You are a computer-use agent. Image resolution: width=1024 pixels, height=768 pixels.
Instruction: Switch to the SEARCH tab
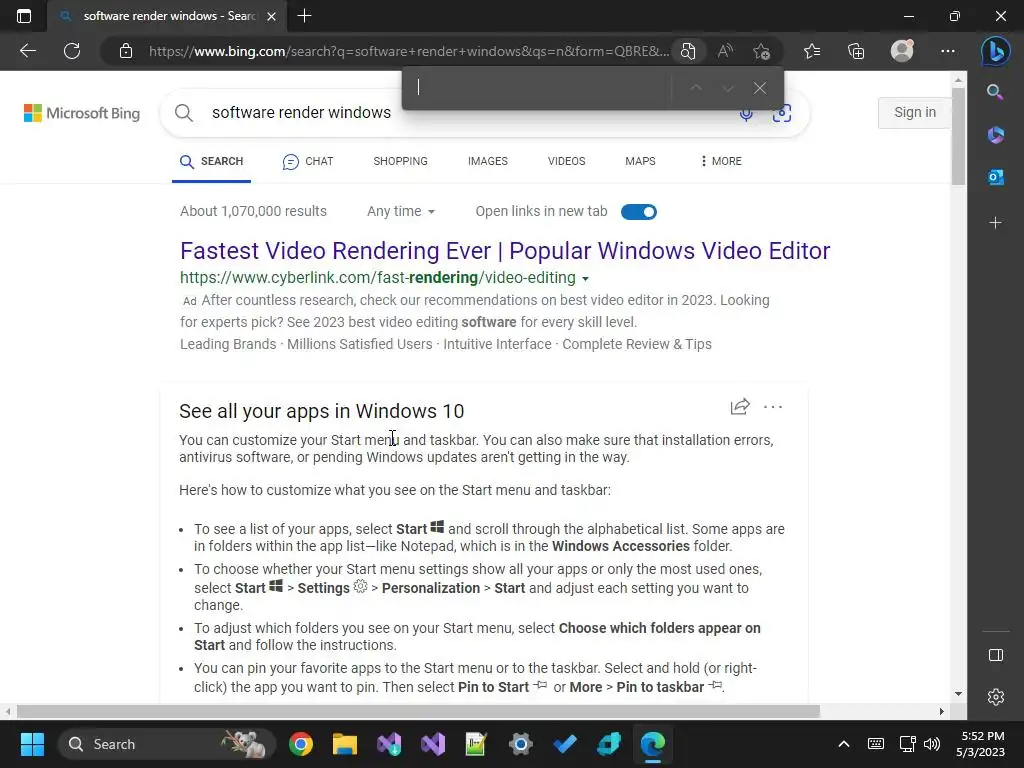pos(212,161)
